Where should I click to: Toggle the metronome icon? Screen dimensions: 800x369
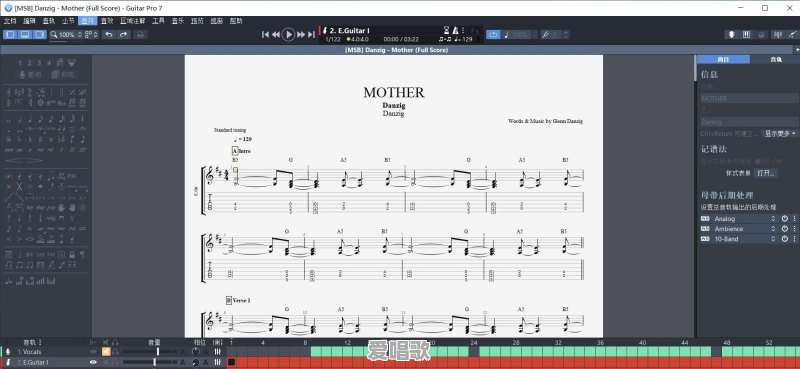point(456,30)
